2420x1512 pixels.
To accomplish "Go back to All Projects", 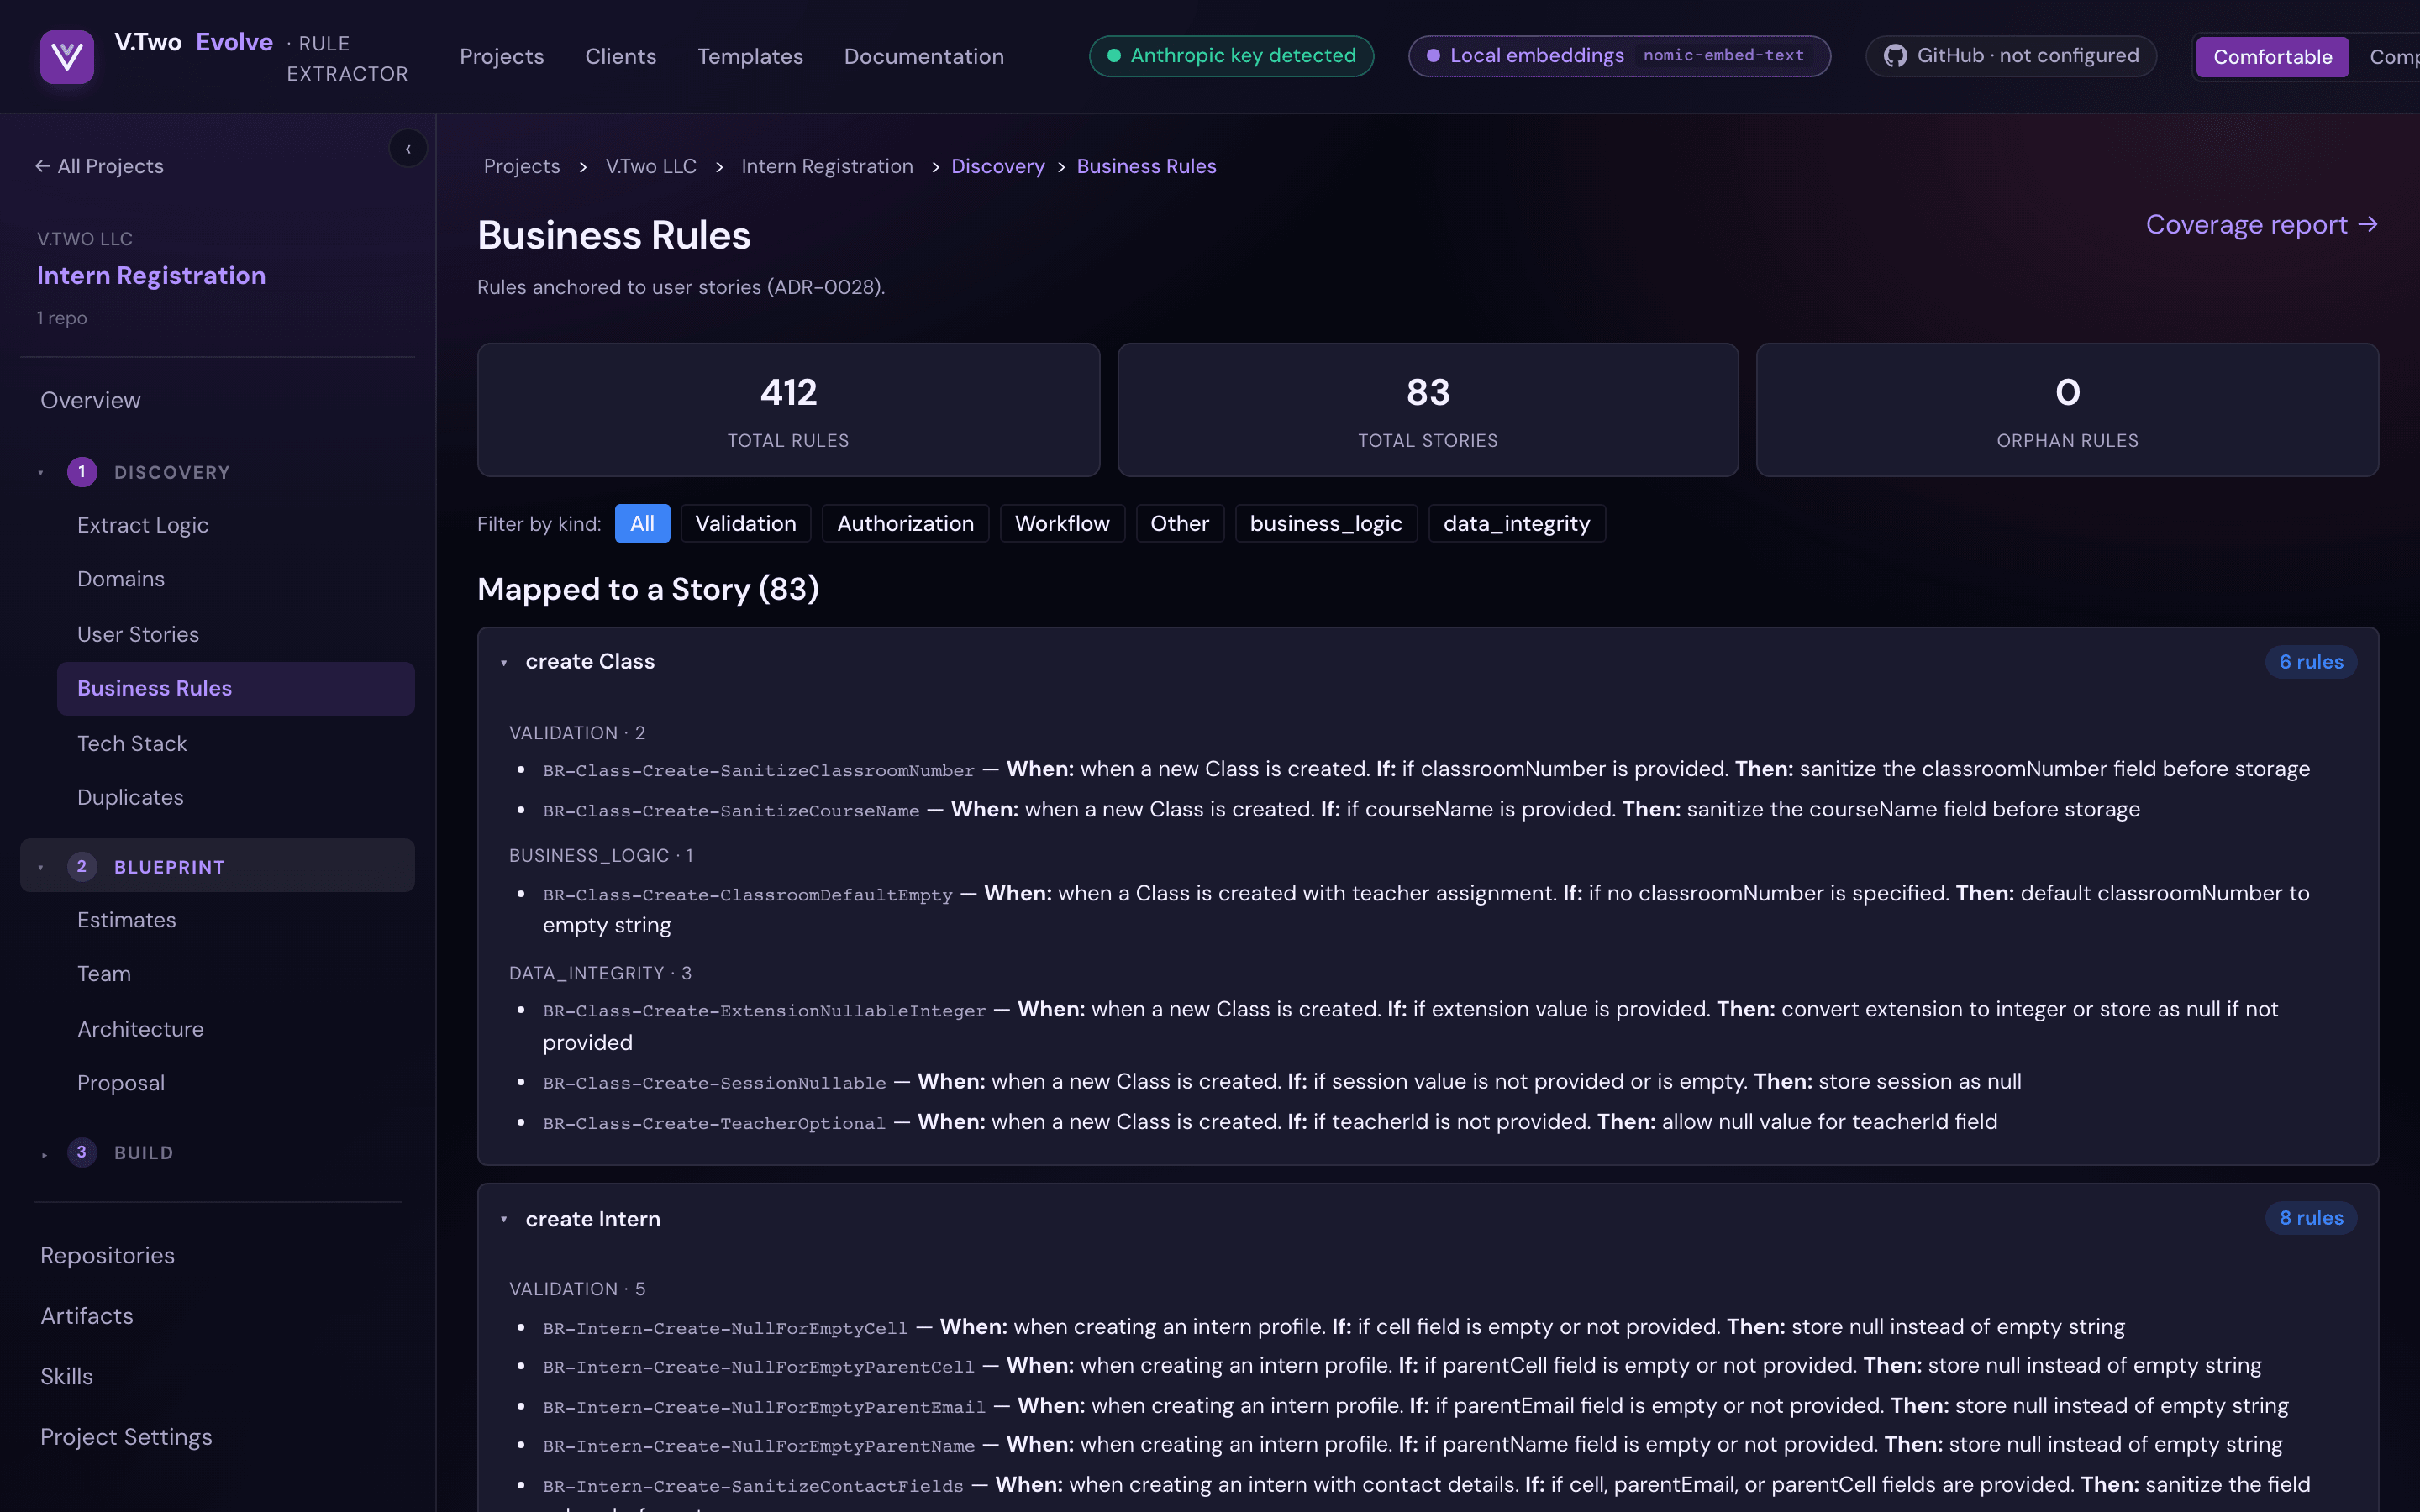I will click(x=99, y=166).
